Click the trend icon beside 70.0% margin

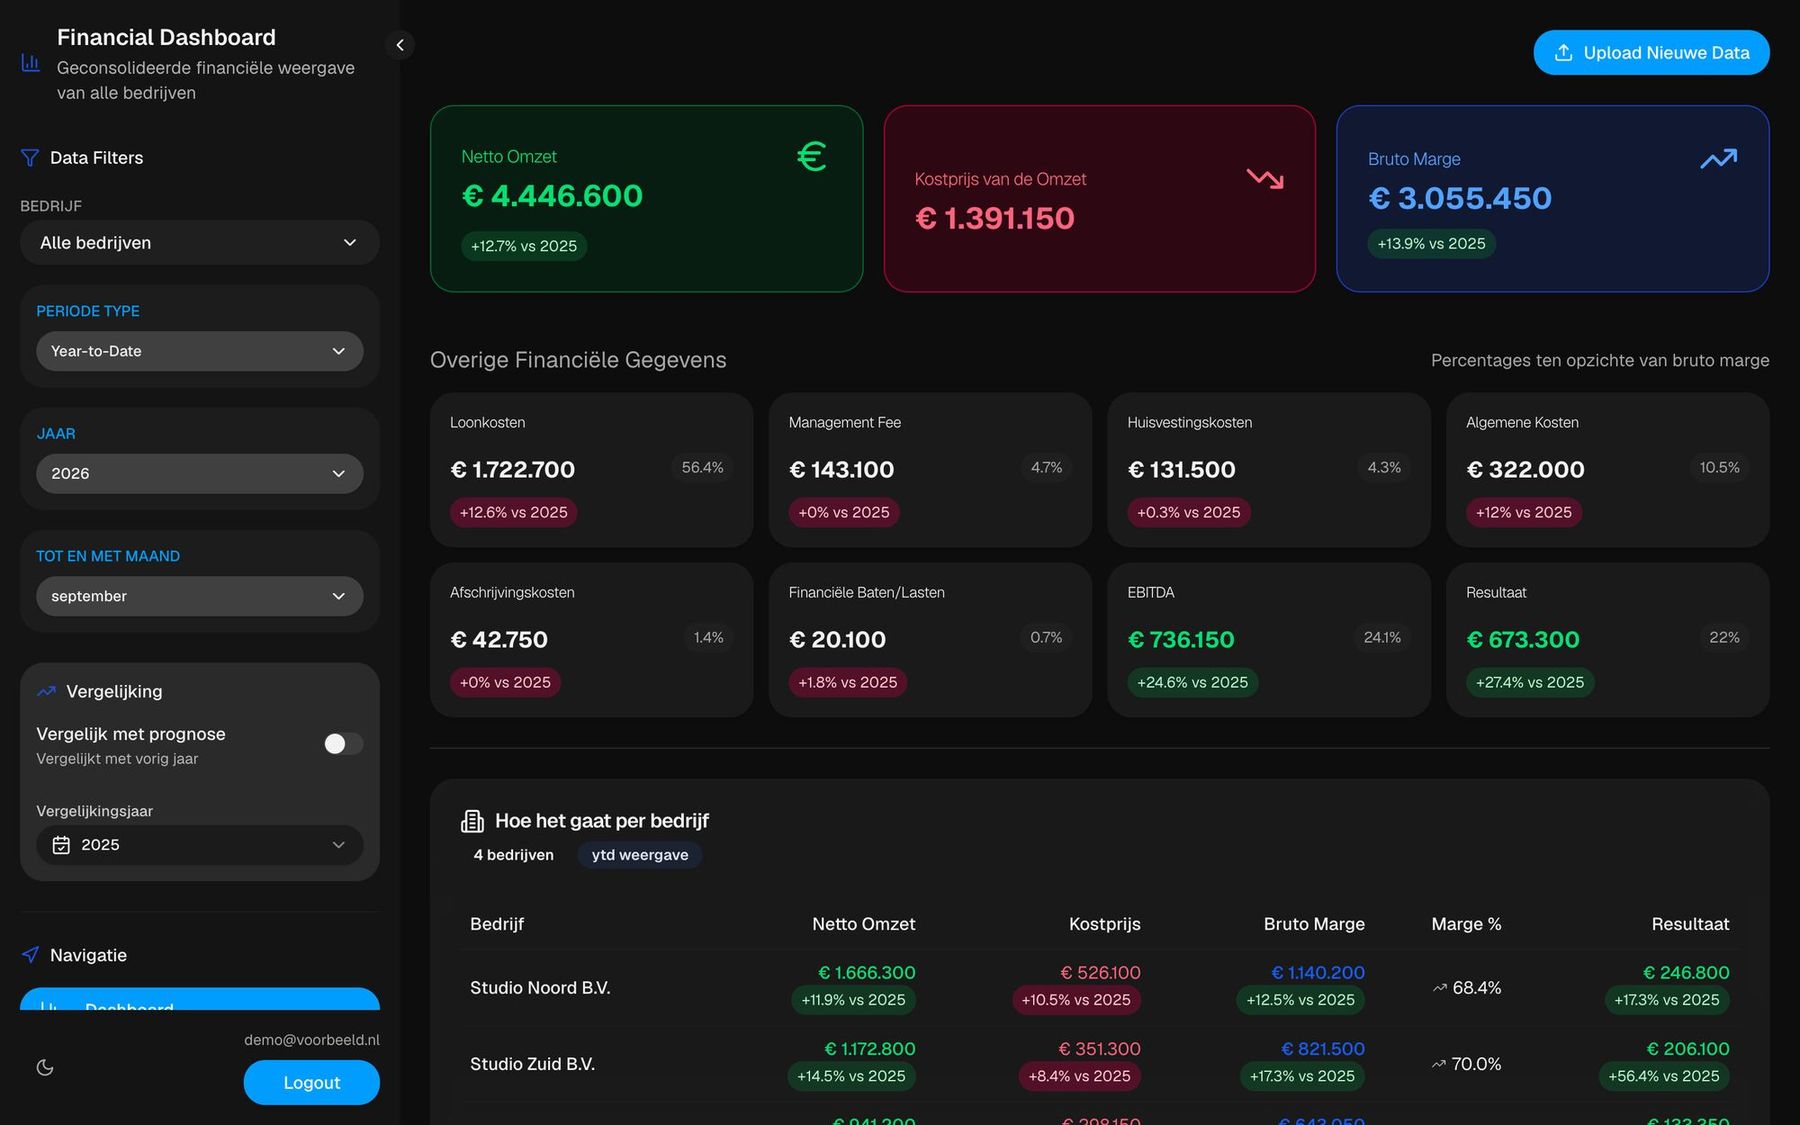[x=1439, y=1064]
